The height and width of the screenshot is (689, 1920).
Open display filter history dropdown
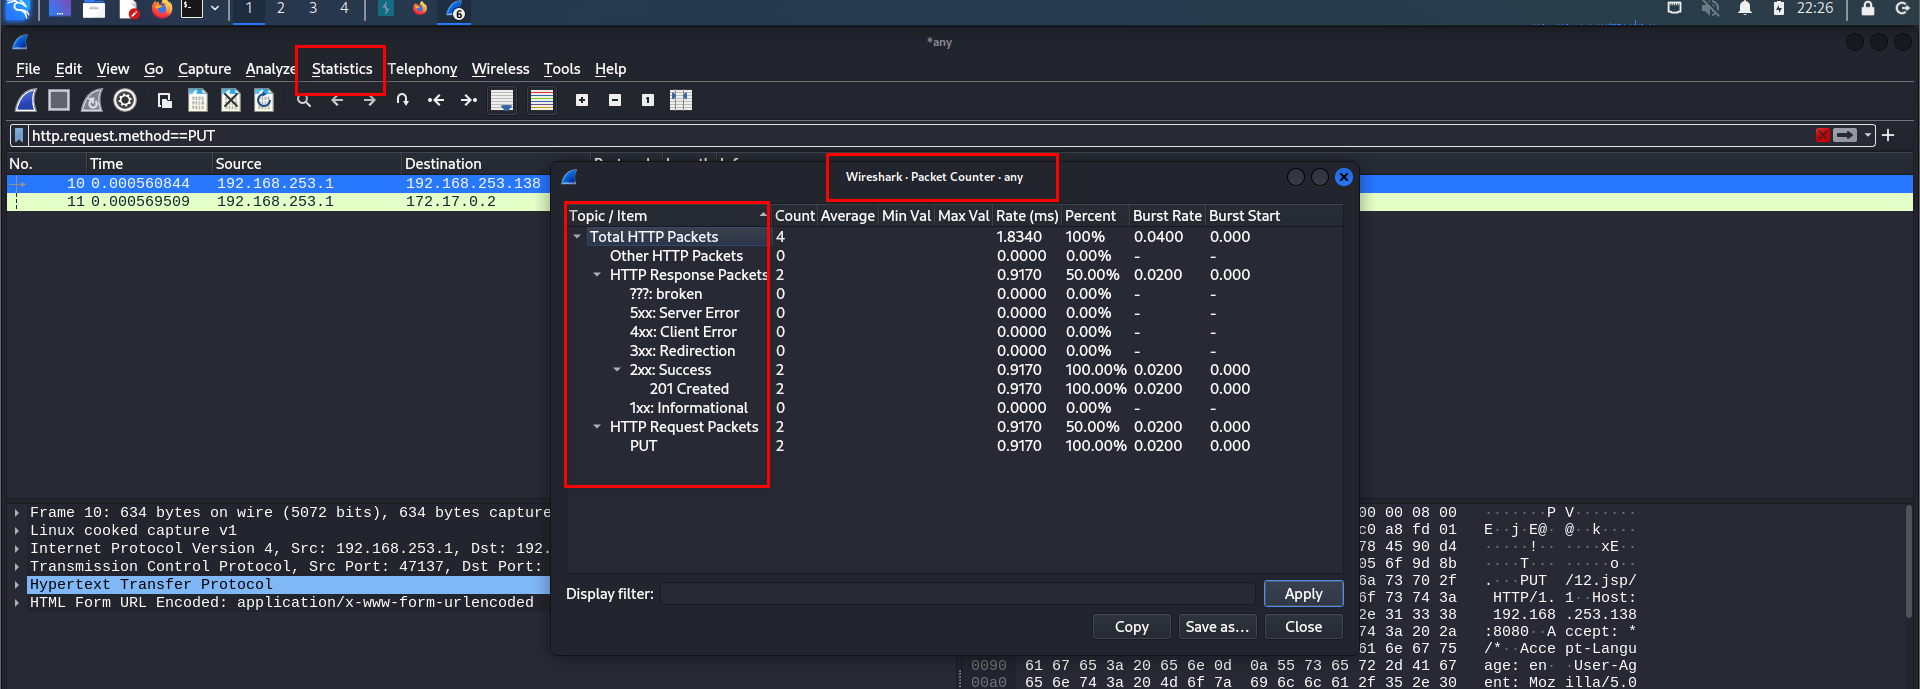(1868, 135)
